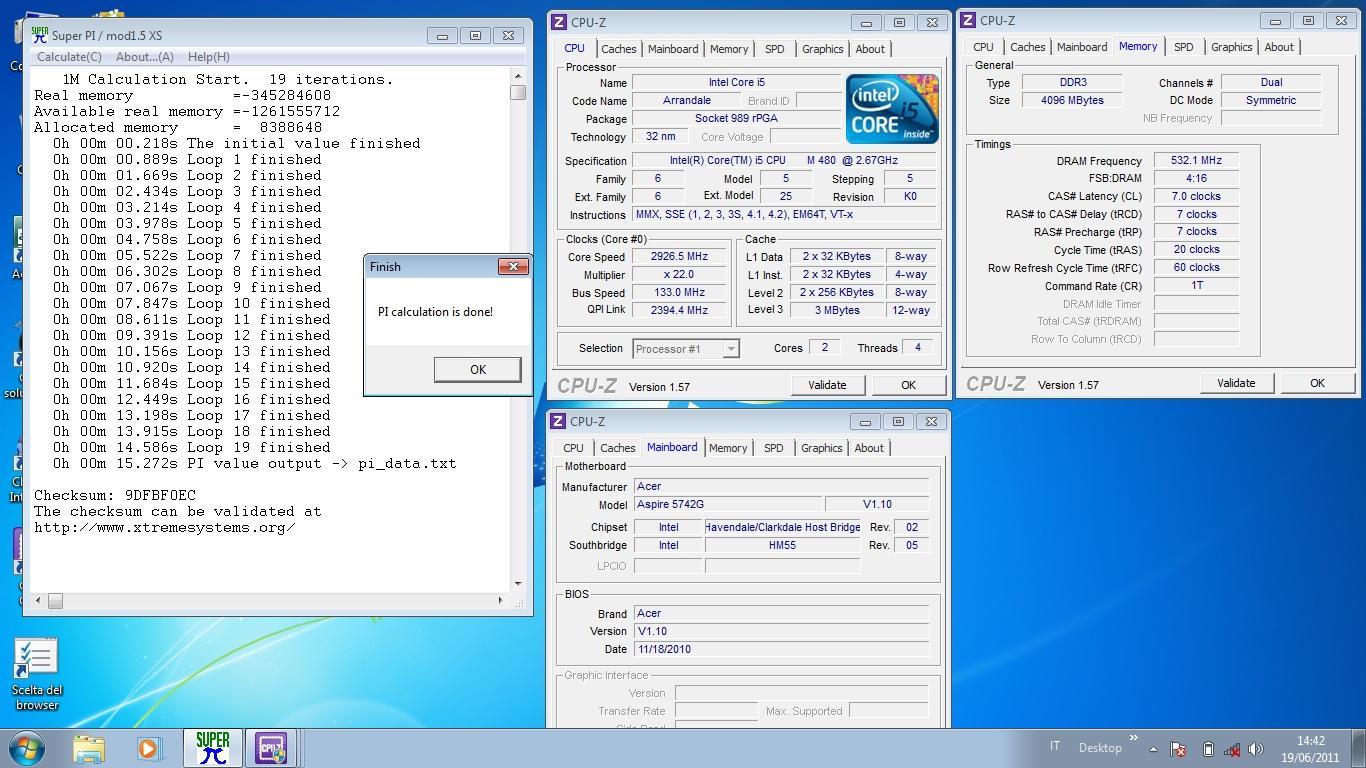Click the memory Size value 4096 MBytes
The height and width of the screenshot is (768, 1366).
(x=1072, y=100)
